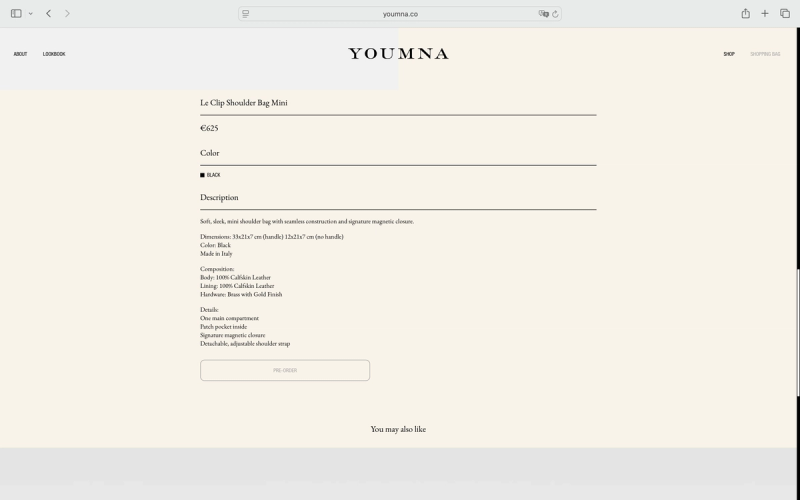Reload the page with the refresh icon
The height and width of the screenshot is (500, 800).
pyautogui.click(x=555, y=14)
